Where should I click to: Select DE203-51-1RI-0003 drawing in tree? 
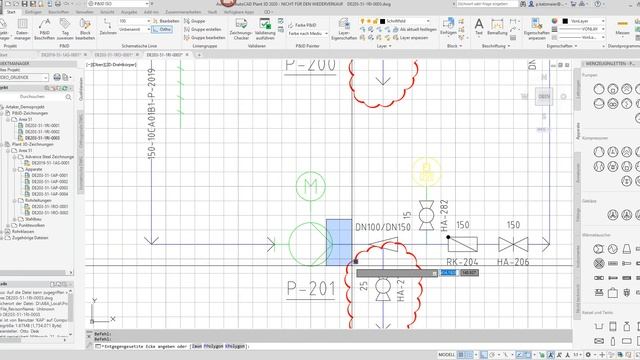[42, 138]
